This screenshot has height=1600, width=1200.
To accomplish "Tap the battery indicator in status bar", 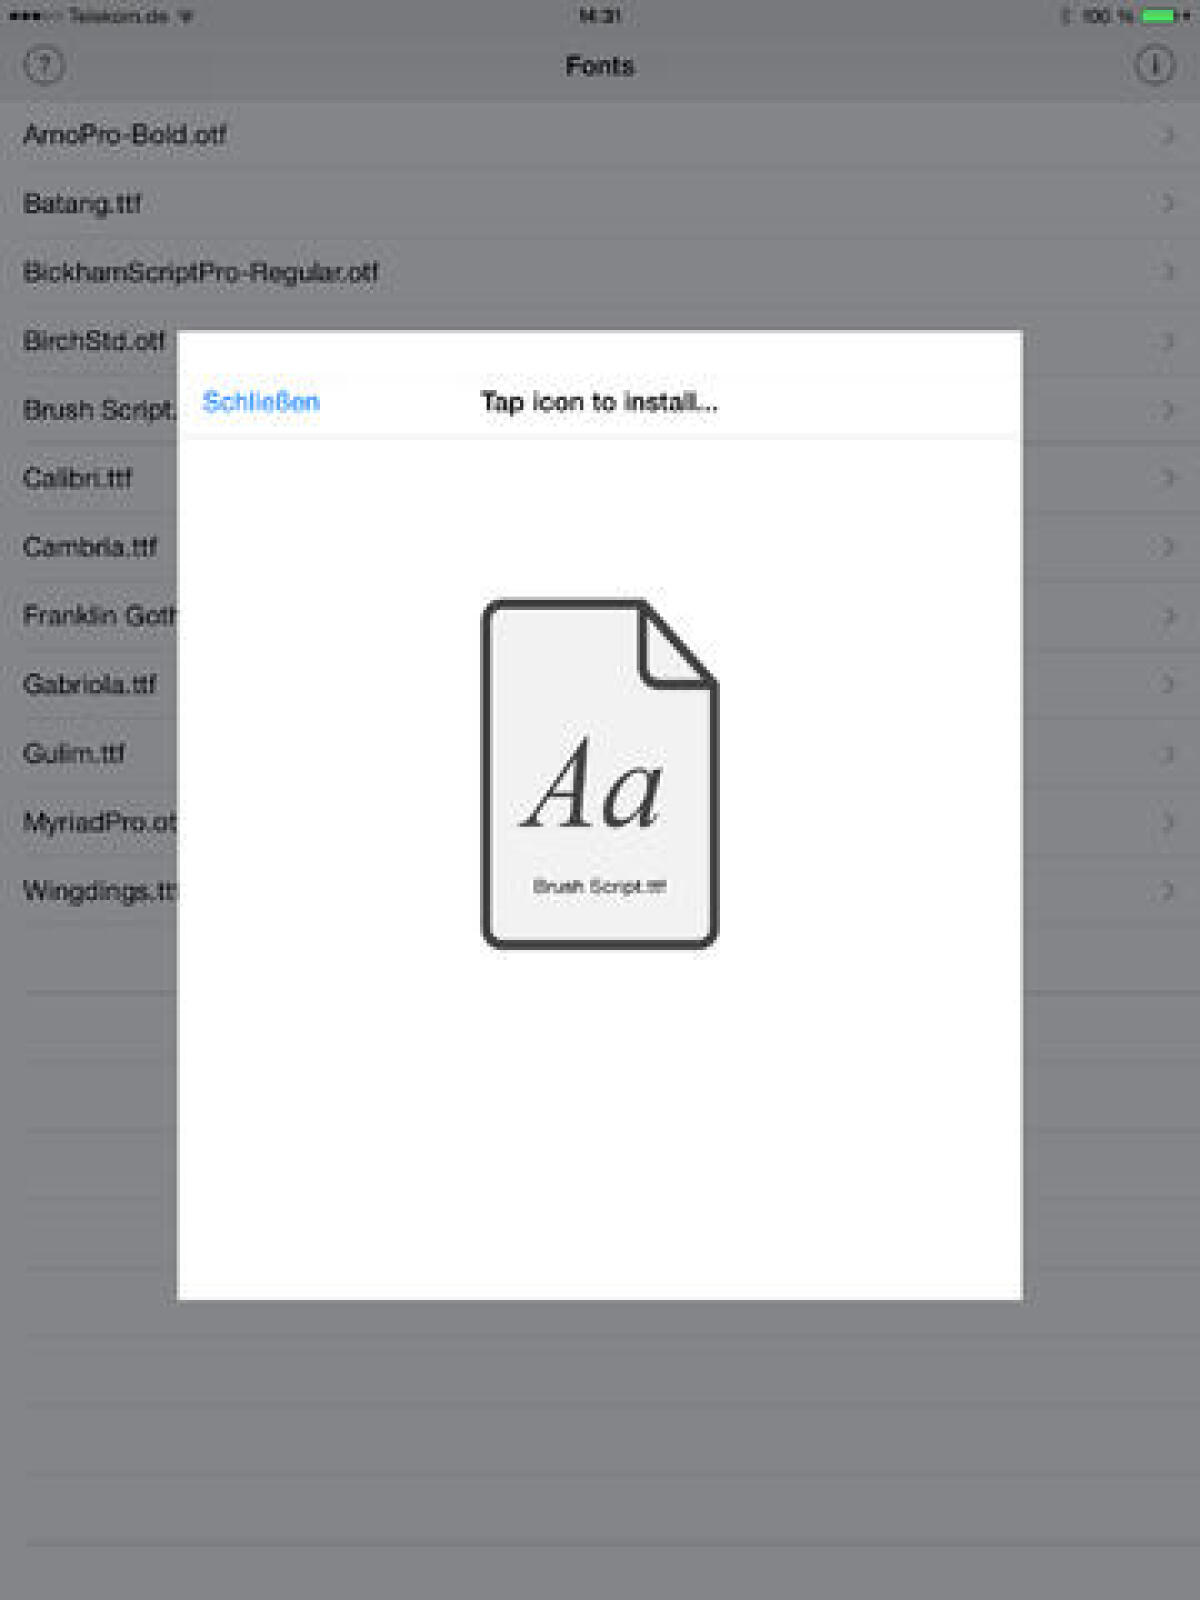I will [x=1166, y=16].
